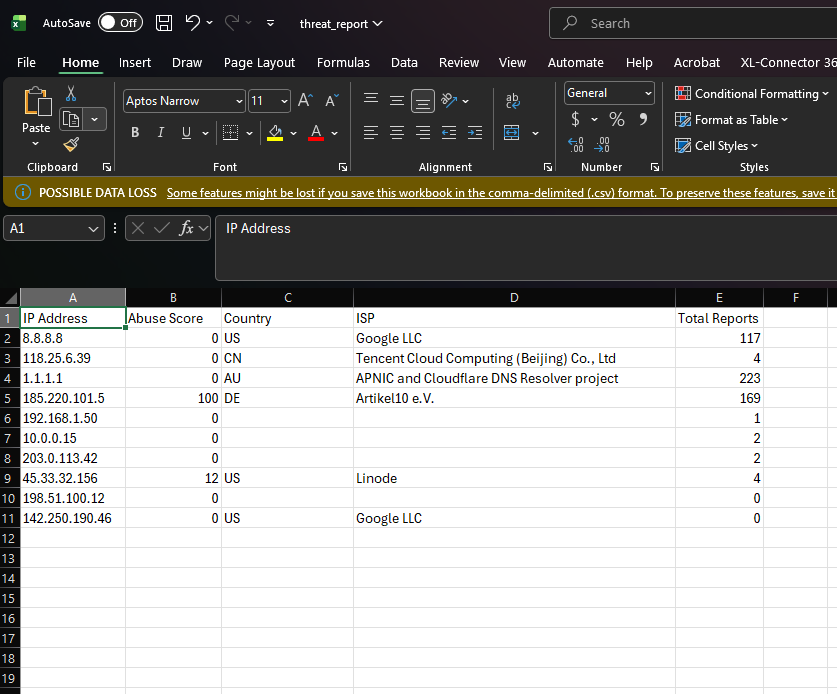The width and height of the screenshot is (837, 694).
Task: Click Decrease Font Size icon
Action: 332,100
